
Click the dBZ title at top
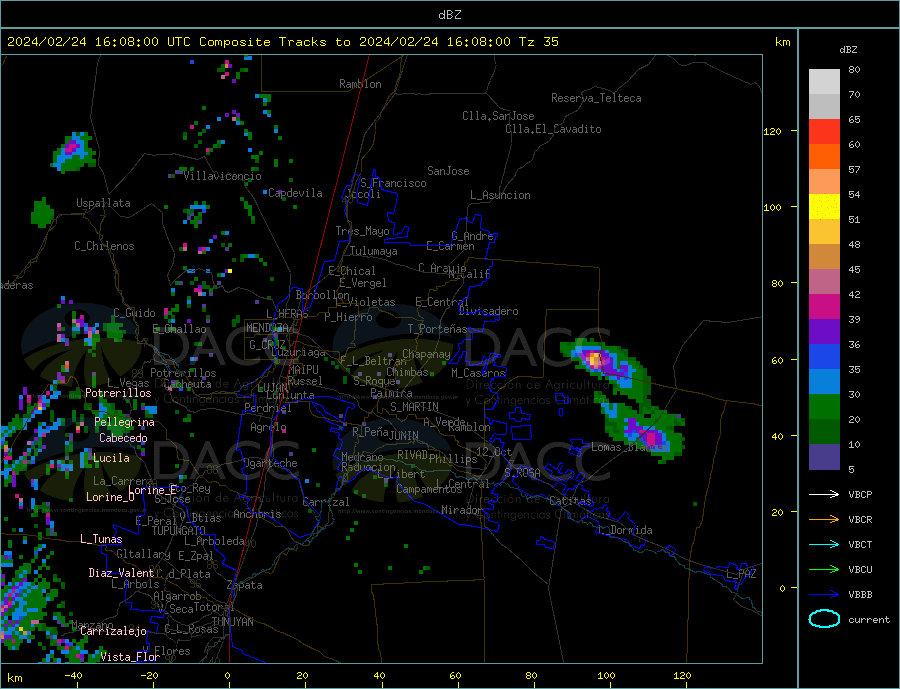click(449, 15)
